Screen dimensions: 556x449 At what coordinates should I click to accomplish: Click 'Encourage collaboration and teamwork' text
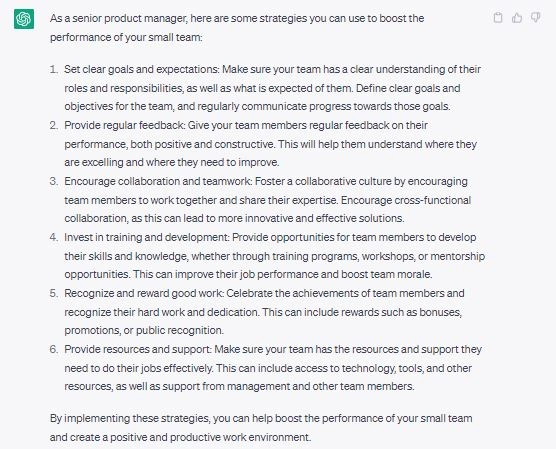pyautogui.click(x=158, y=181)
